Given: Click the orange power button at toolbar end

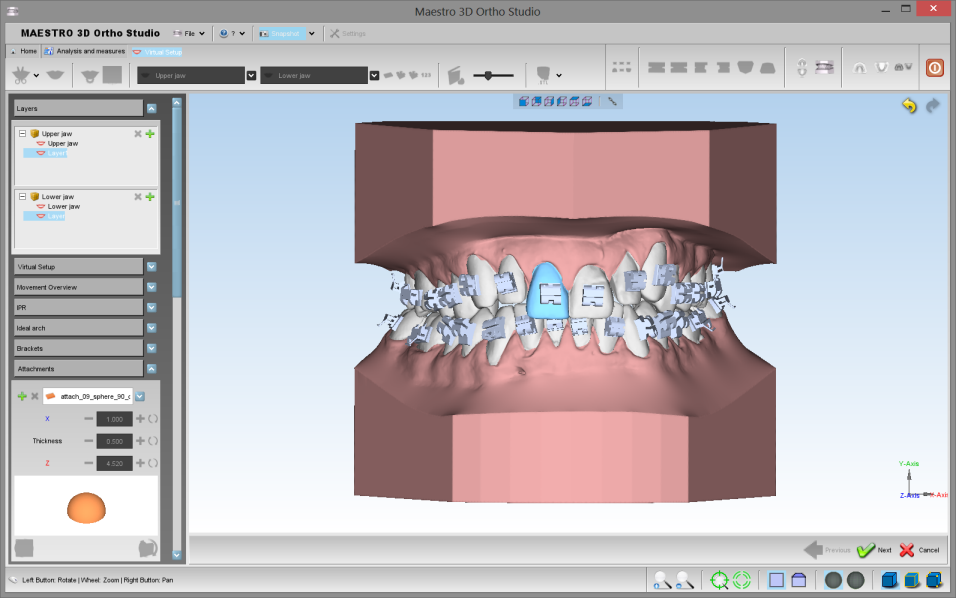Looking at the screenshot, I should (933, 67).
